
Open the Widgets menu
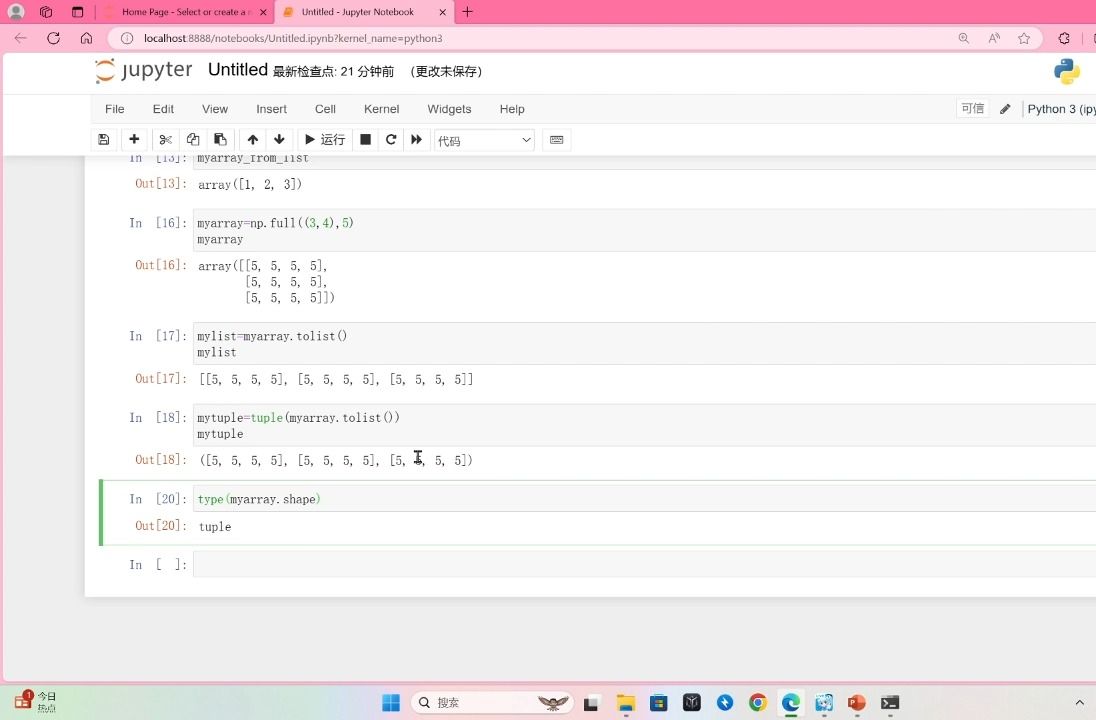(449, 109)
